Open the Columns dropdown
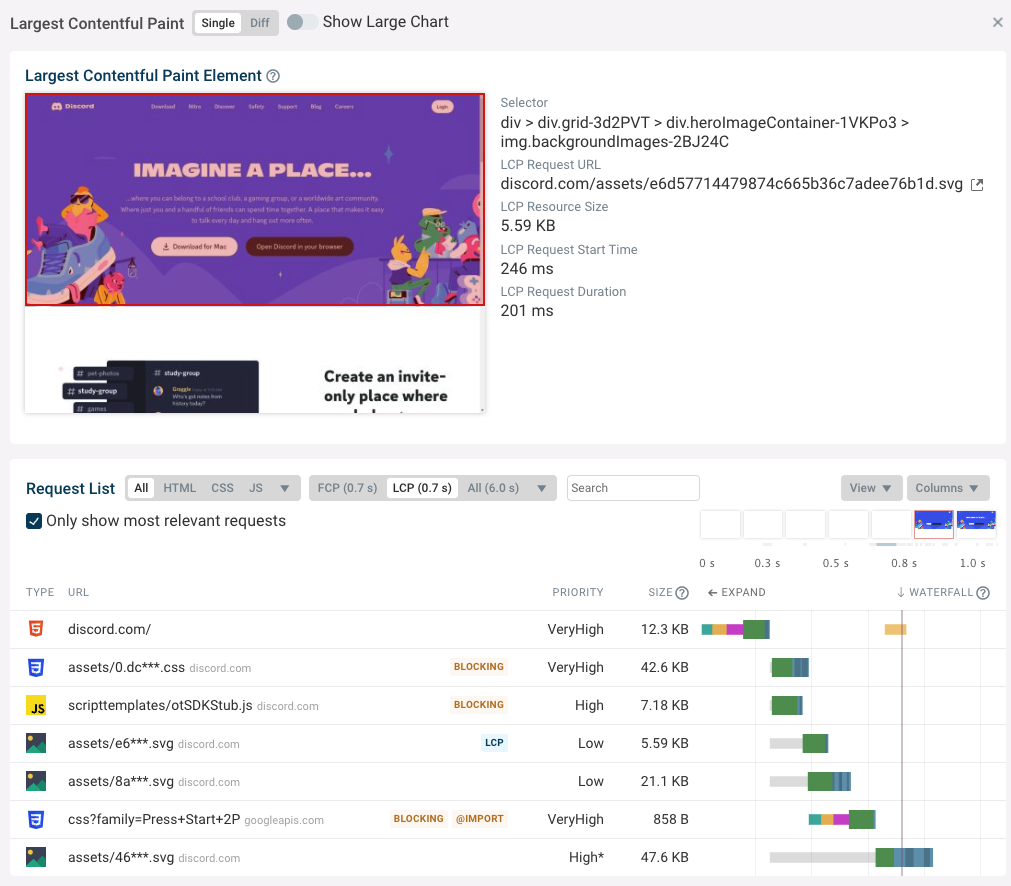1011x886 pixels. [948, 488]
